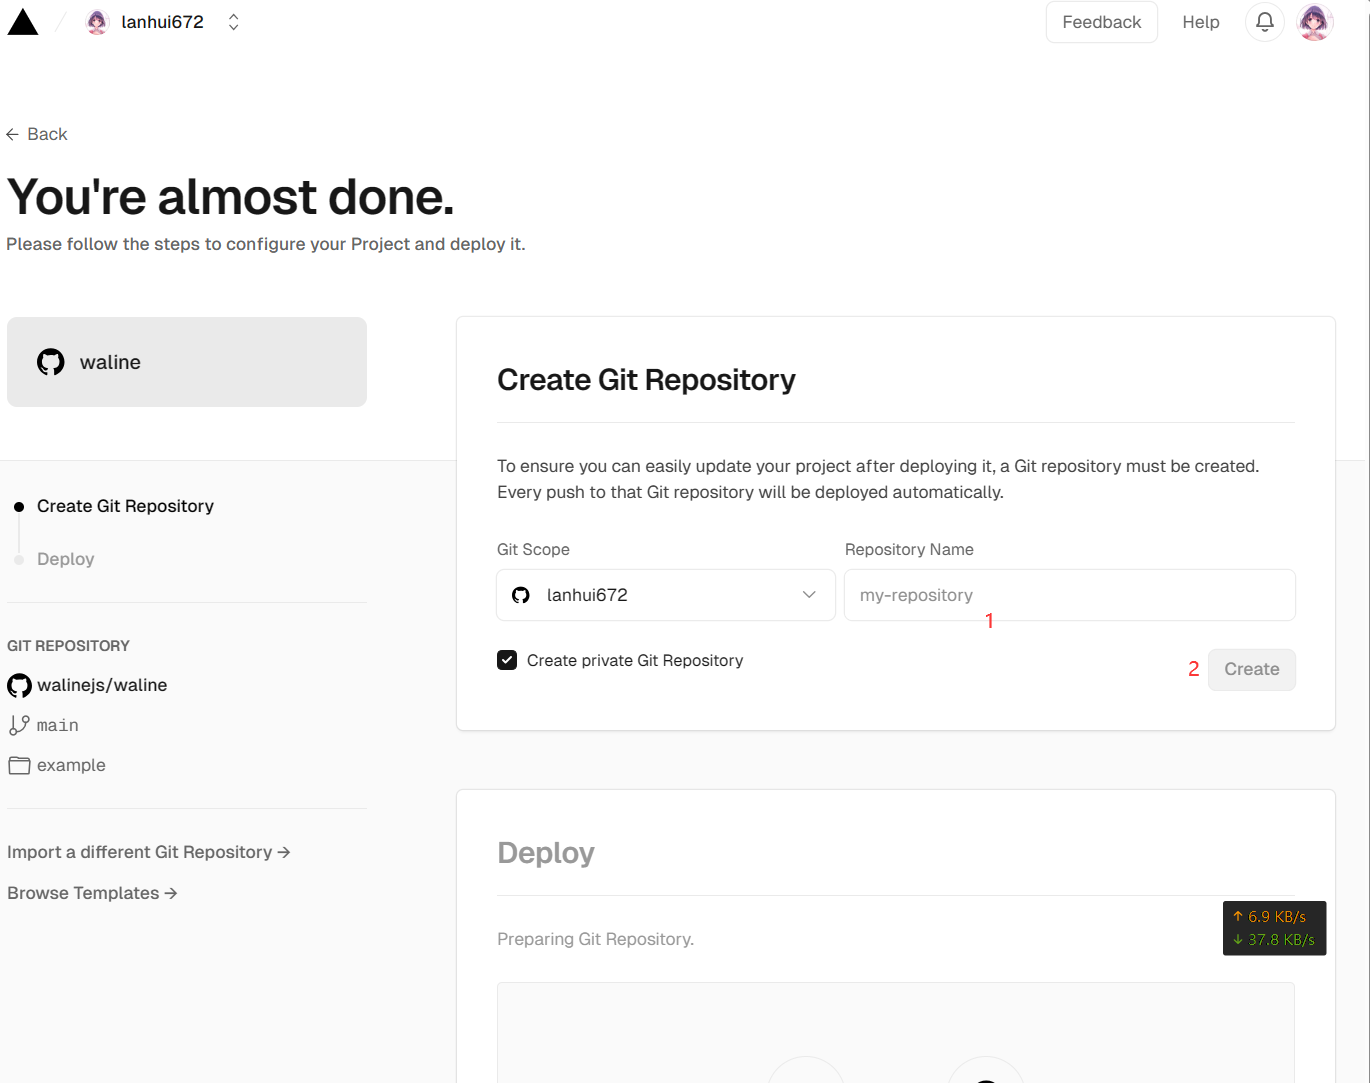Click the folder icon next to example
The width and height of the screenshot is (1370, 1083).
pos(19,765)
